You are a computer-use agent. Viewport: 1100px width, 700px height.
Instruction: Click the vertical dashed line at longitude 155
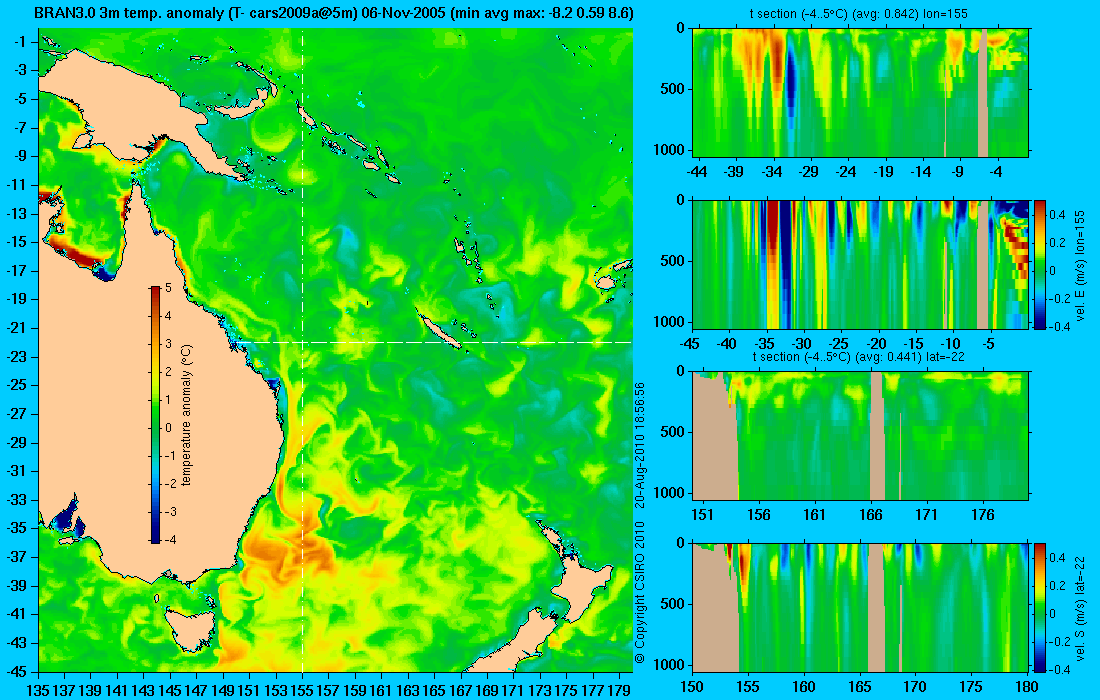tap(302, 351)
